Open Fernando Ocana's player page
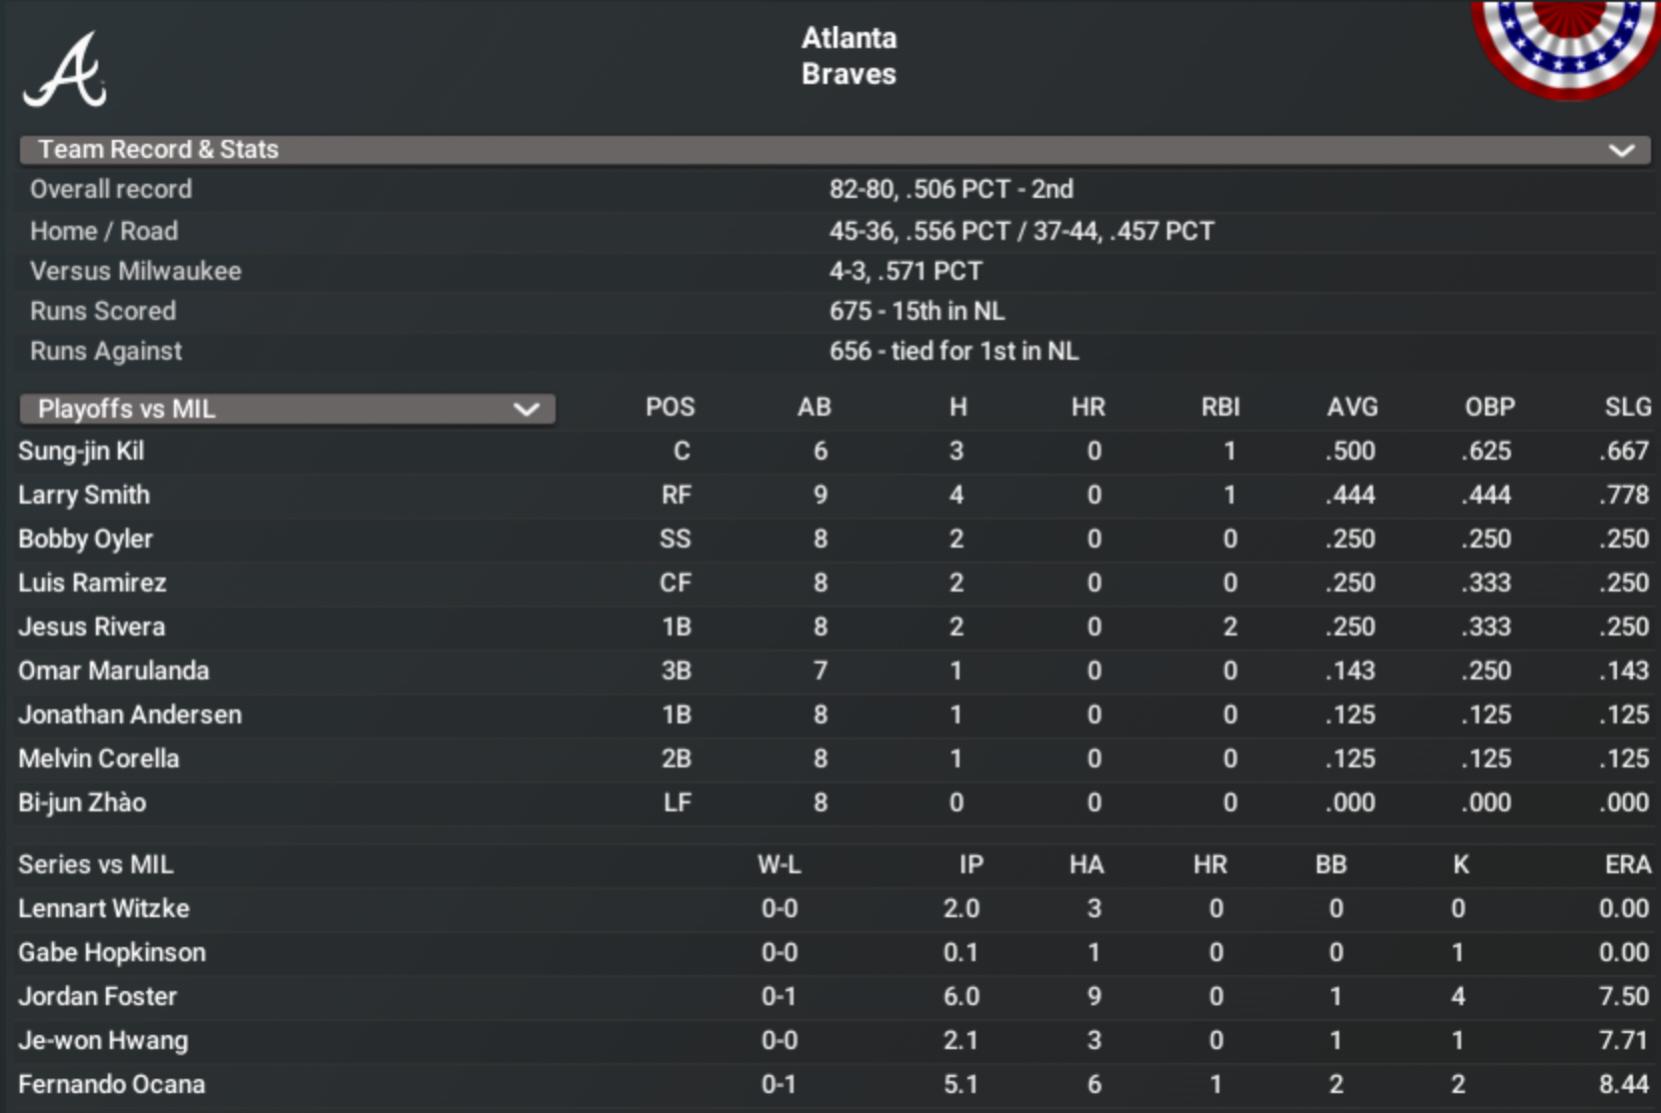 pos(111,1085)
